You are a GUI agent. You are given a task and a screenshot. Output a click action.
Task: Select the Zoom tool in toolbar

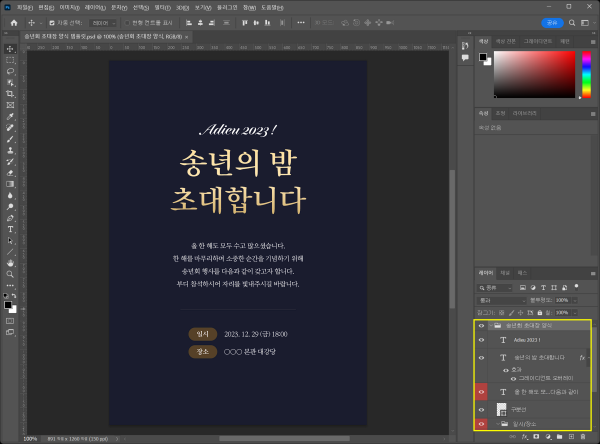tap(10, 274)
